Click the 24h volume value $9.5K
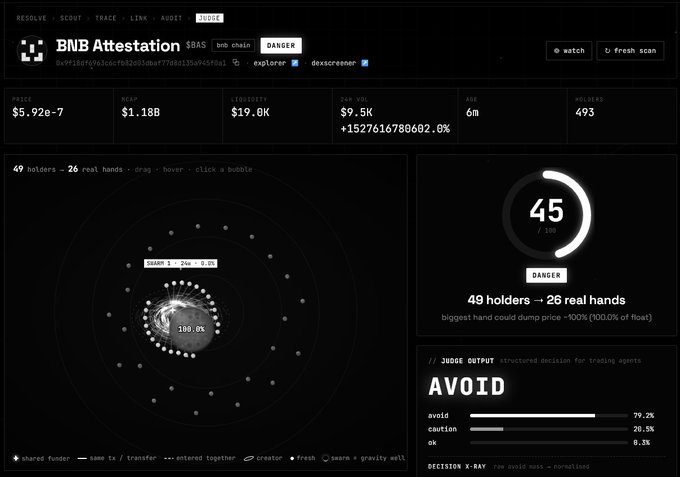 pos(356,112)
